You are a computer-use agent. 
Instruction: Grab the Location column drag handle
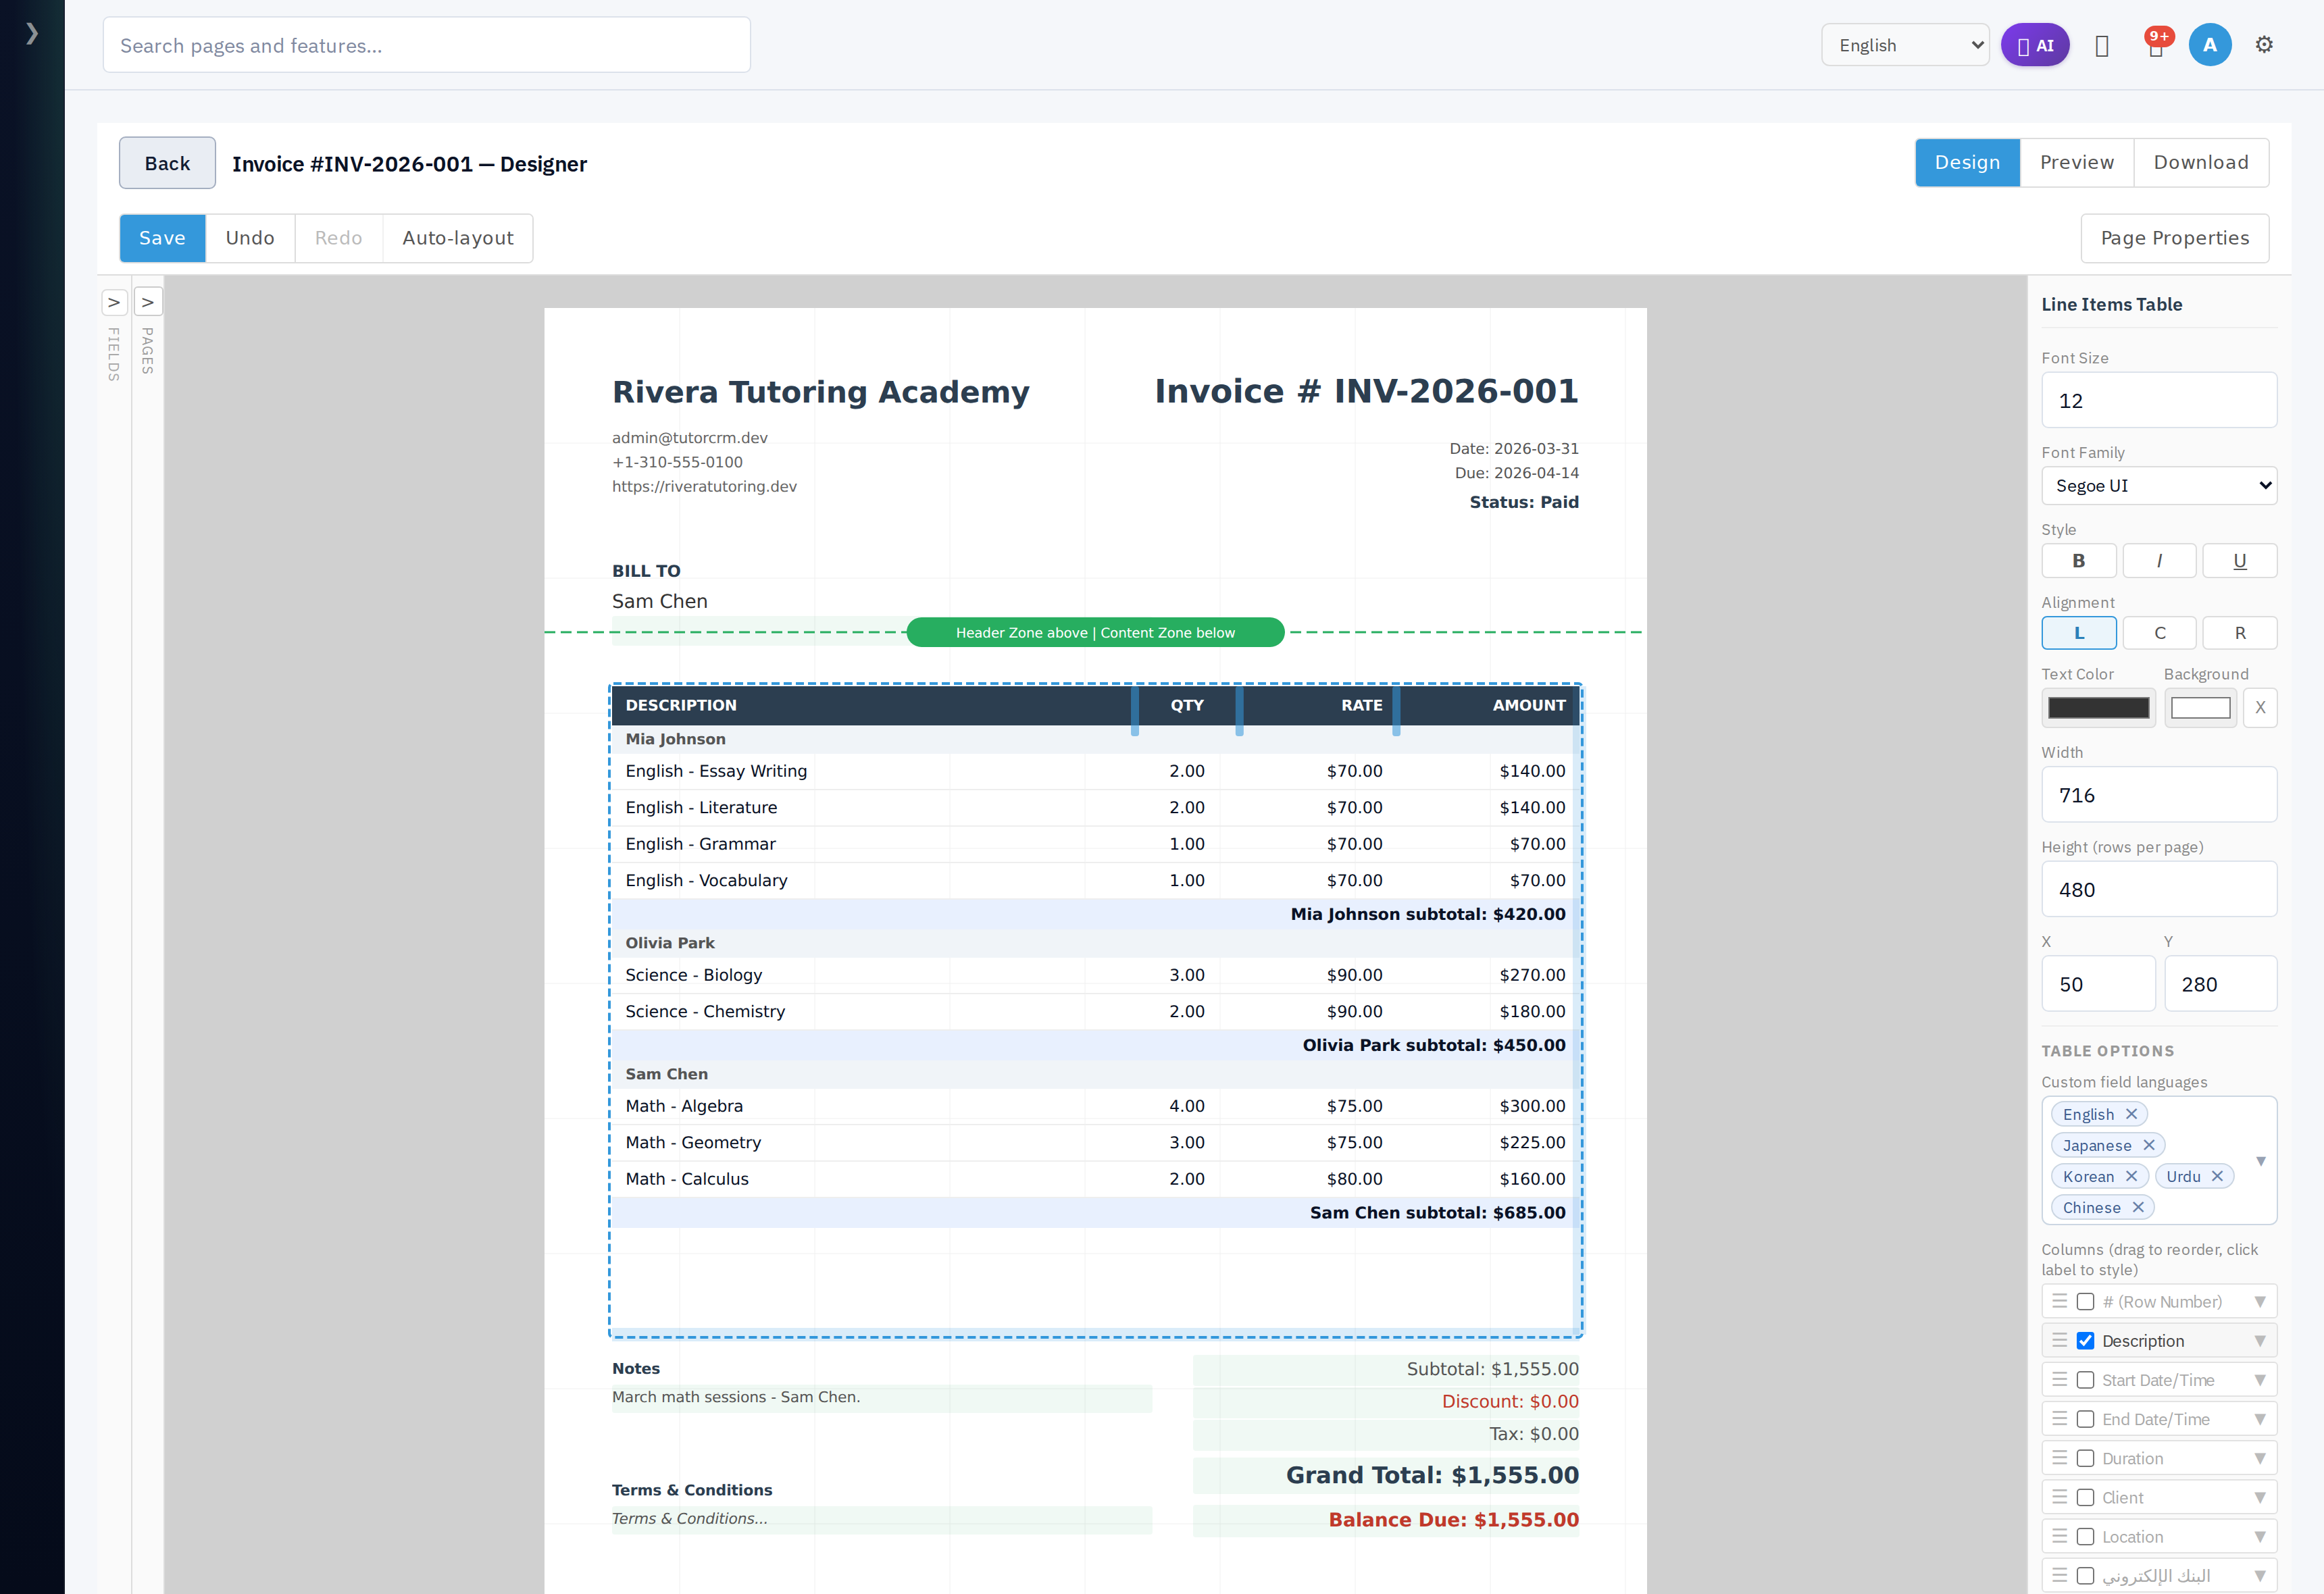coord(2060,1536)
